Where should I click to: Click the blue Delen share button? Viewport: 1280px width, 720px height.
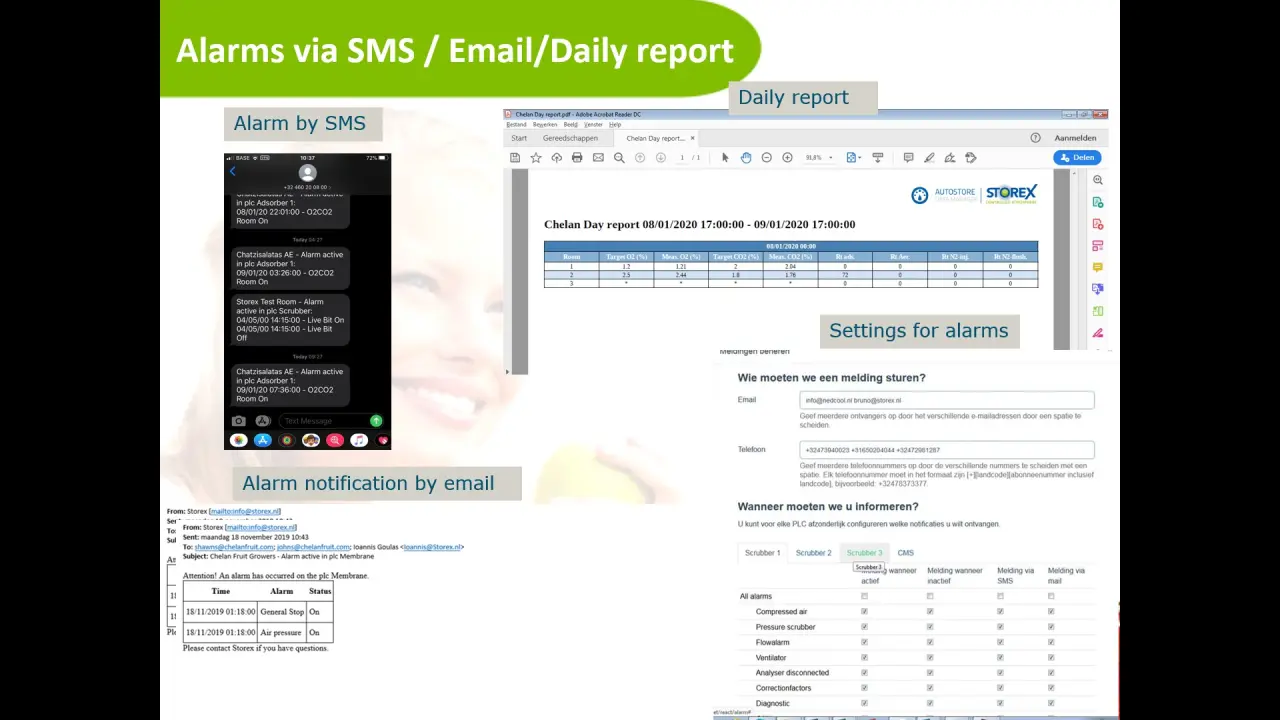1077,158
